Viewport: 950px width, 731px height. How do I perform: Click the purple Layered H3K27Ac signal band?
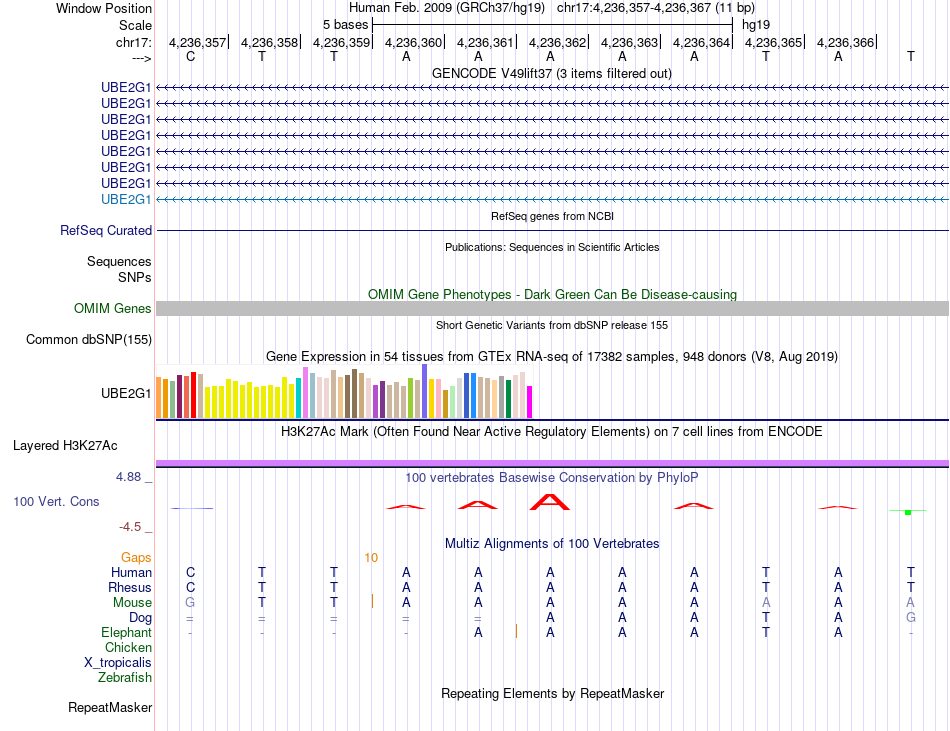[552, 463]
